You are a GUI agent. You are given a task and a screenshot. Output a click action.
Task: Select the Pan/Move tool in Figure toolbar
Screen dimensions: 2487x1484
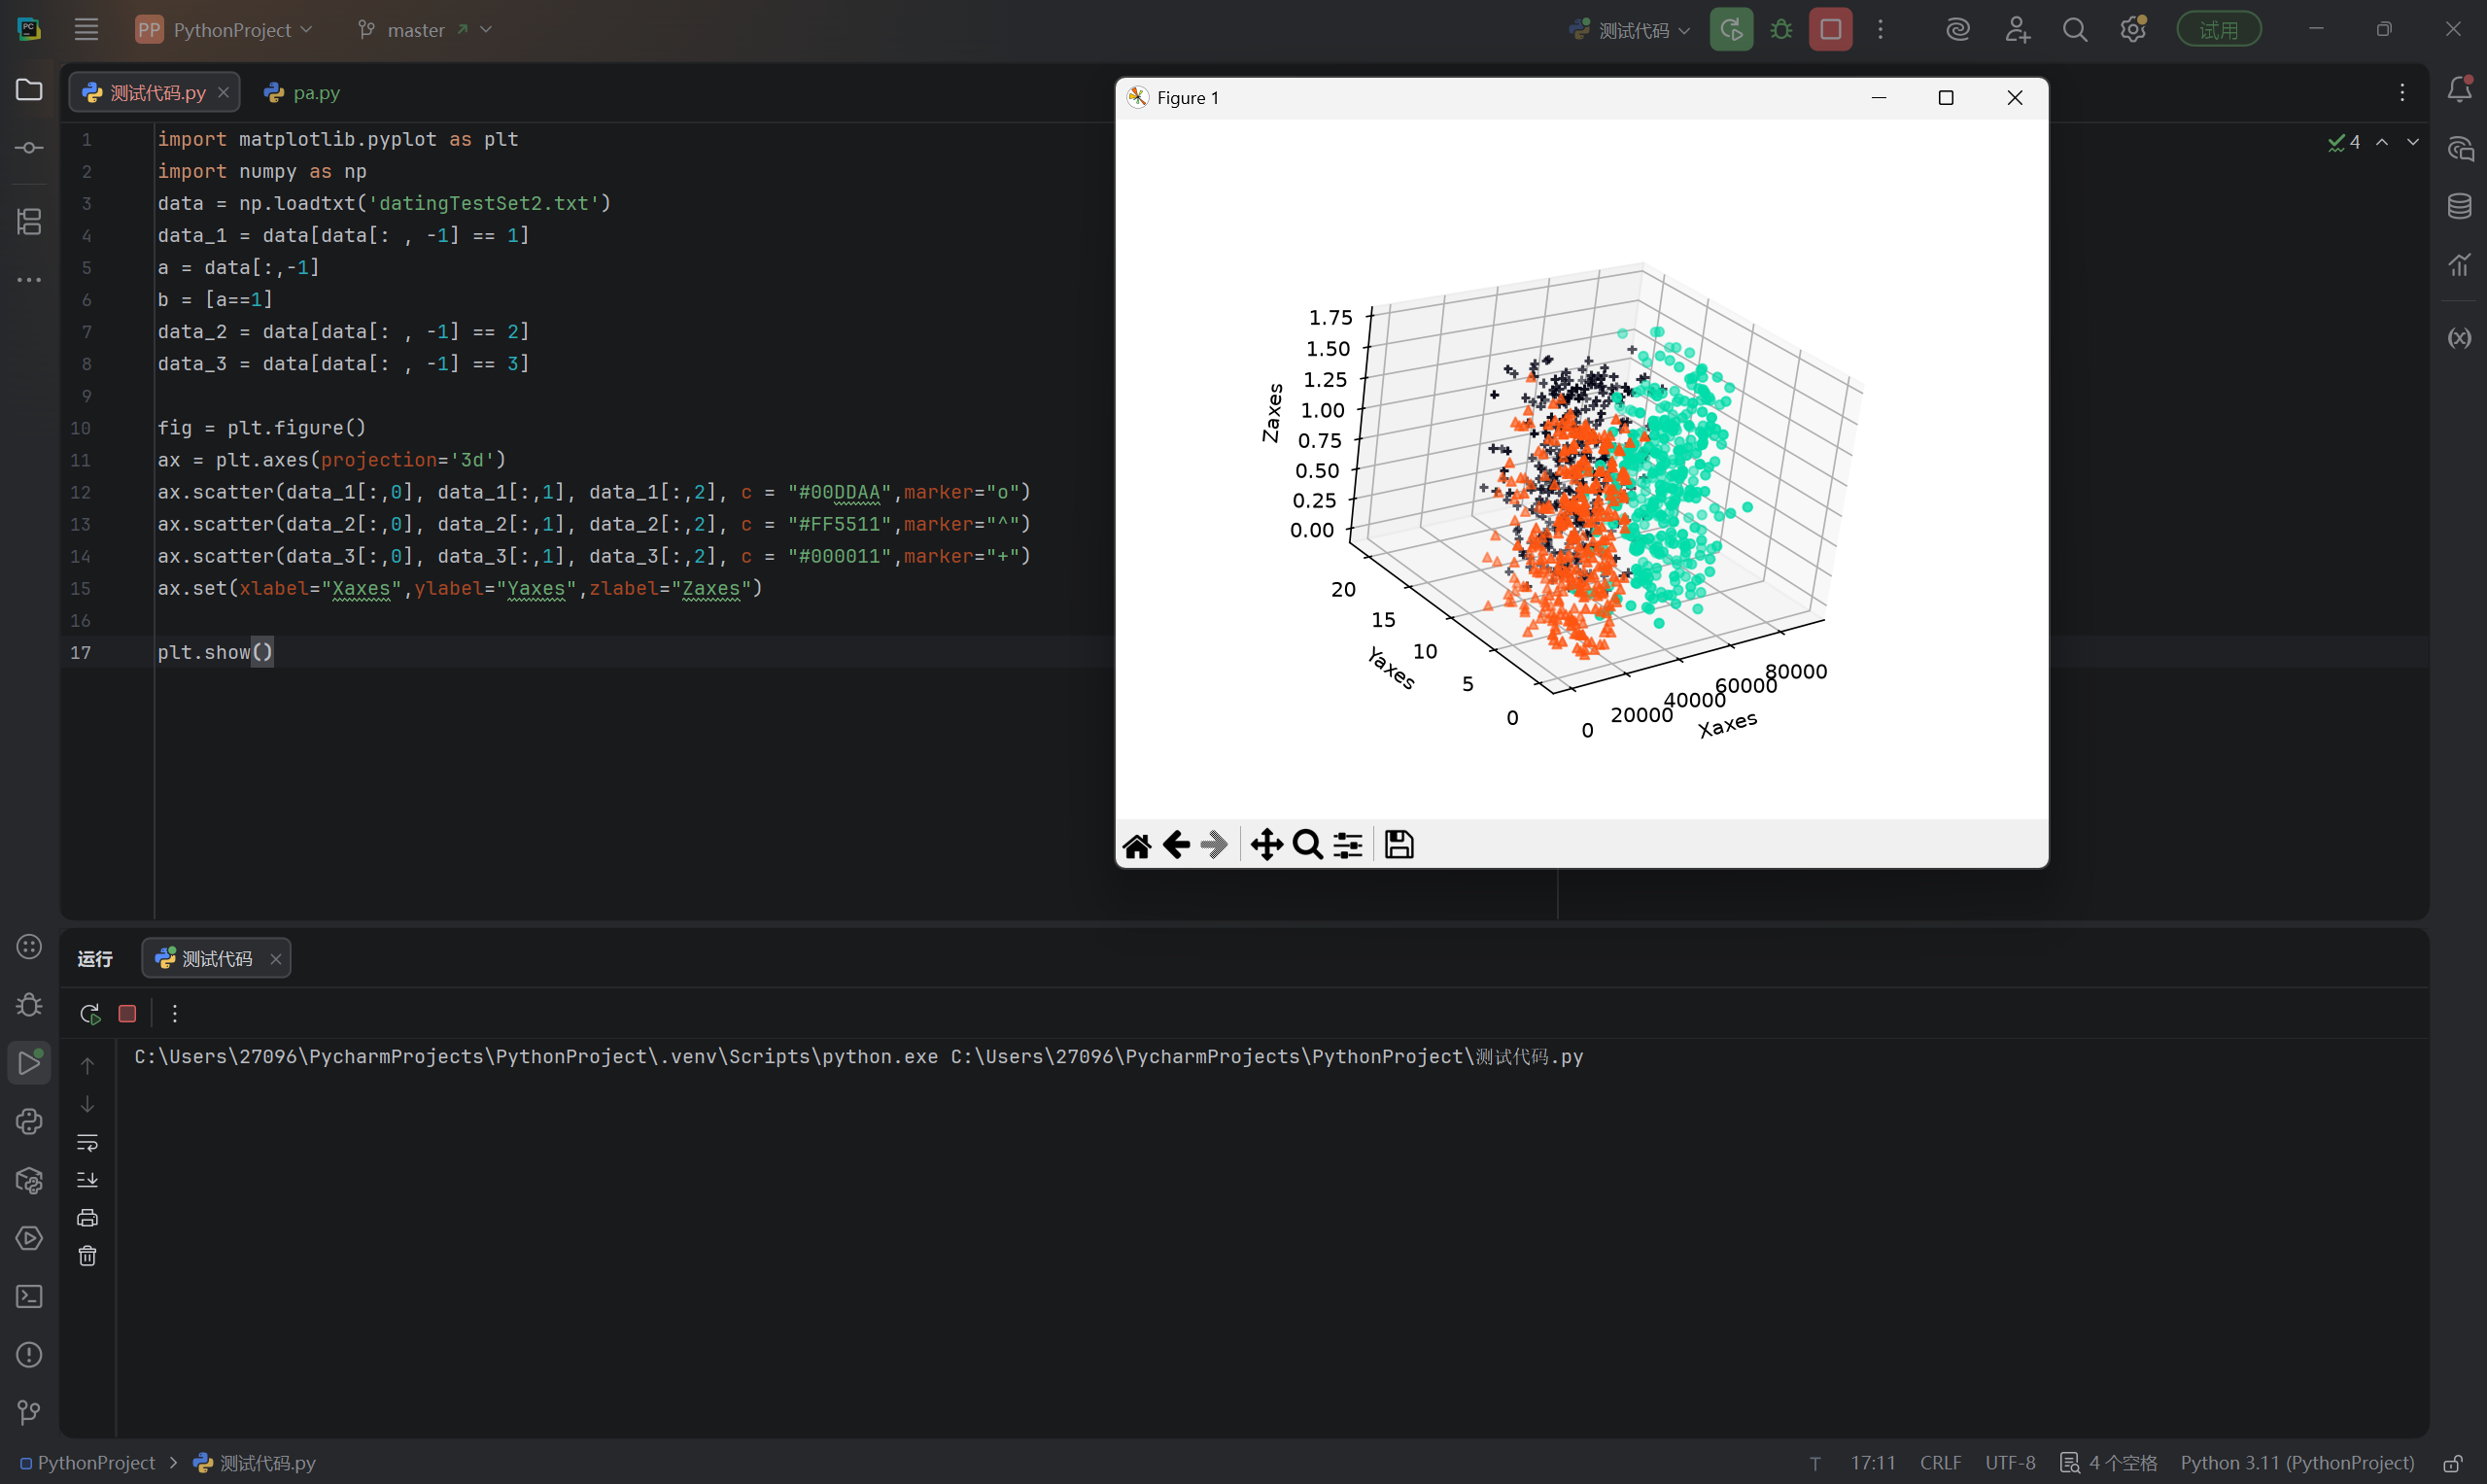1266,845
